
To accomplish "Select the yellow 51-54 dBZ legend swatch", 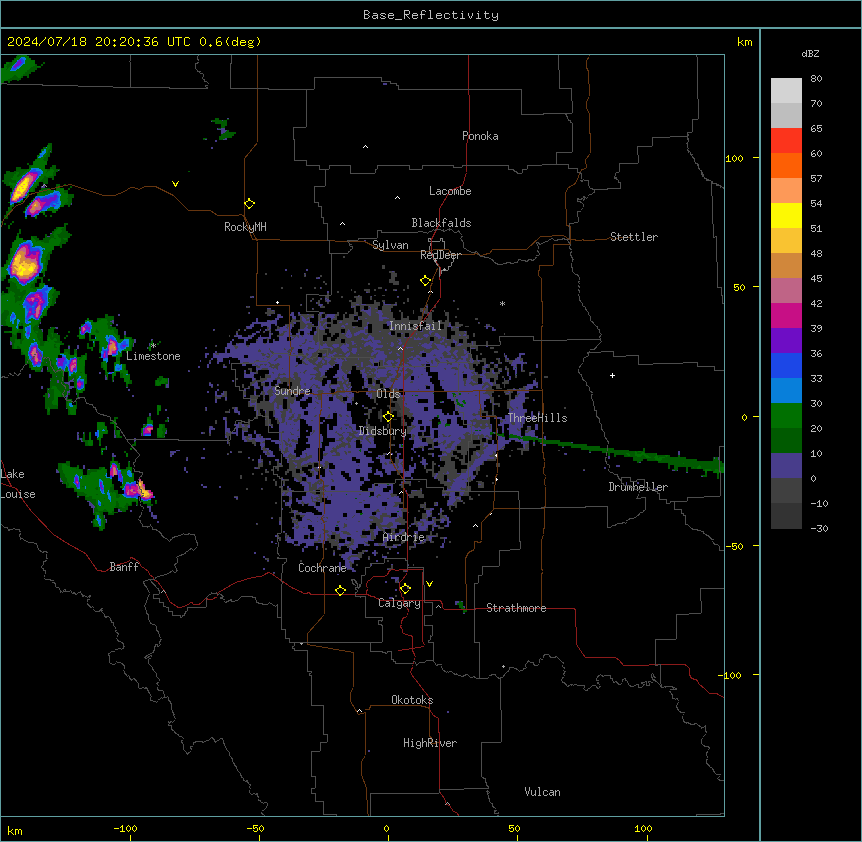I will point(786,215).
